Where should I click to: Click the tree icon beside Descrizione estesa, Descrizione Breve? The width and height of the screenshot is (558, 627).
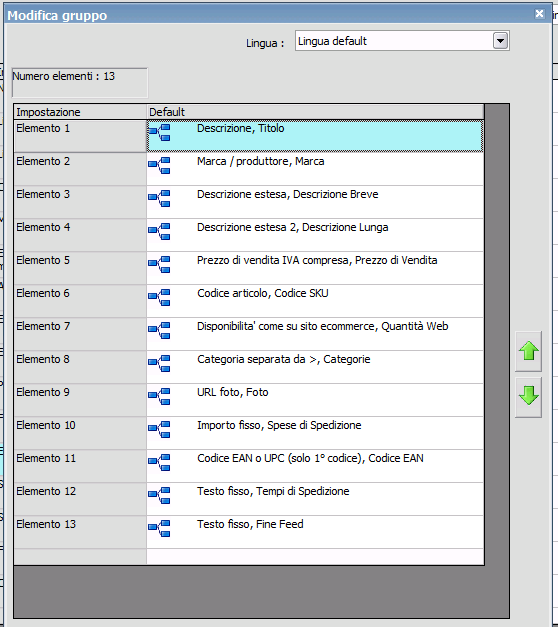coord(159,198)
